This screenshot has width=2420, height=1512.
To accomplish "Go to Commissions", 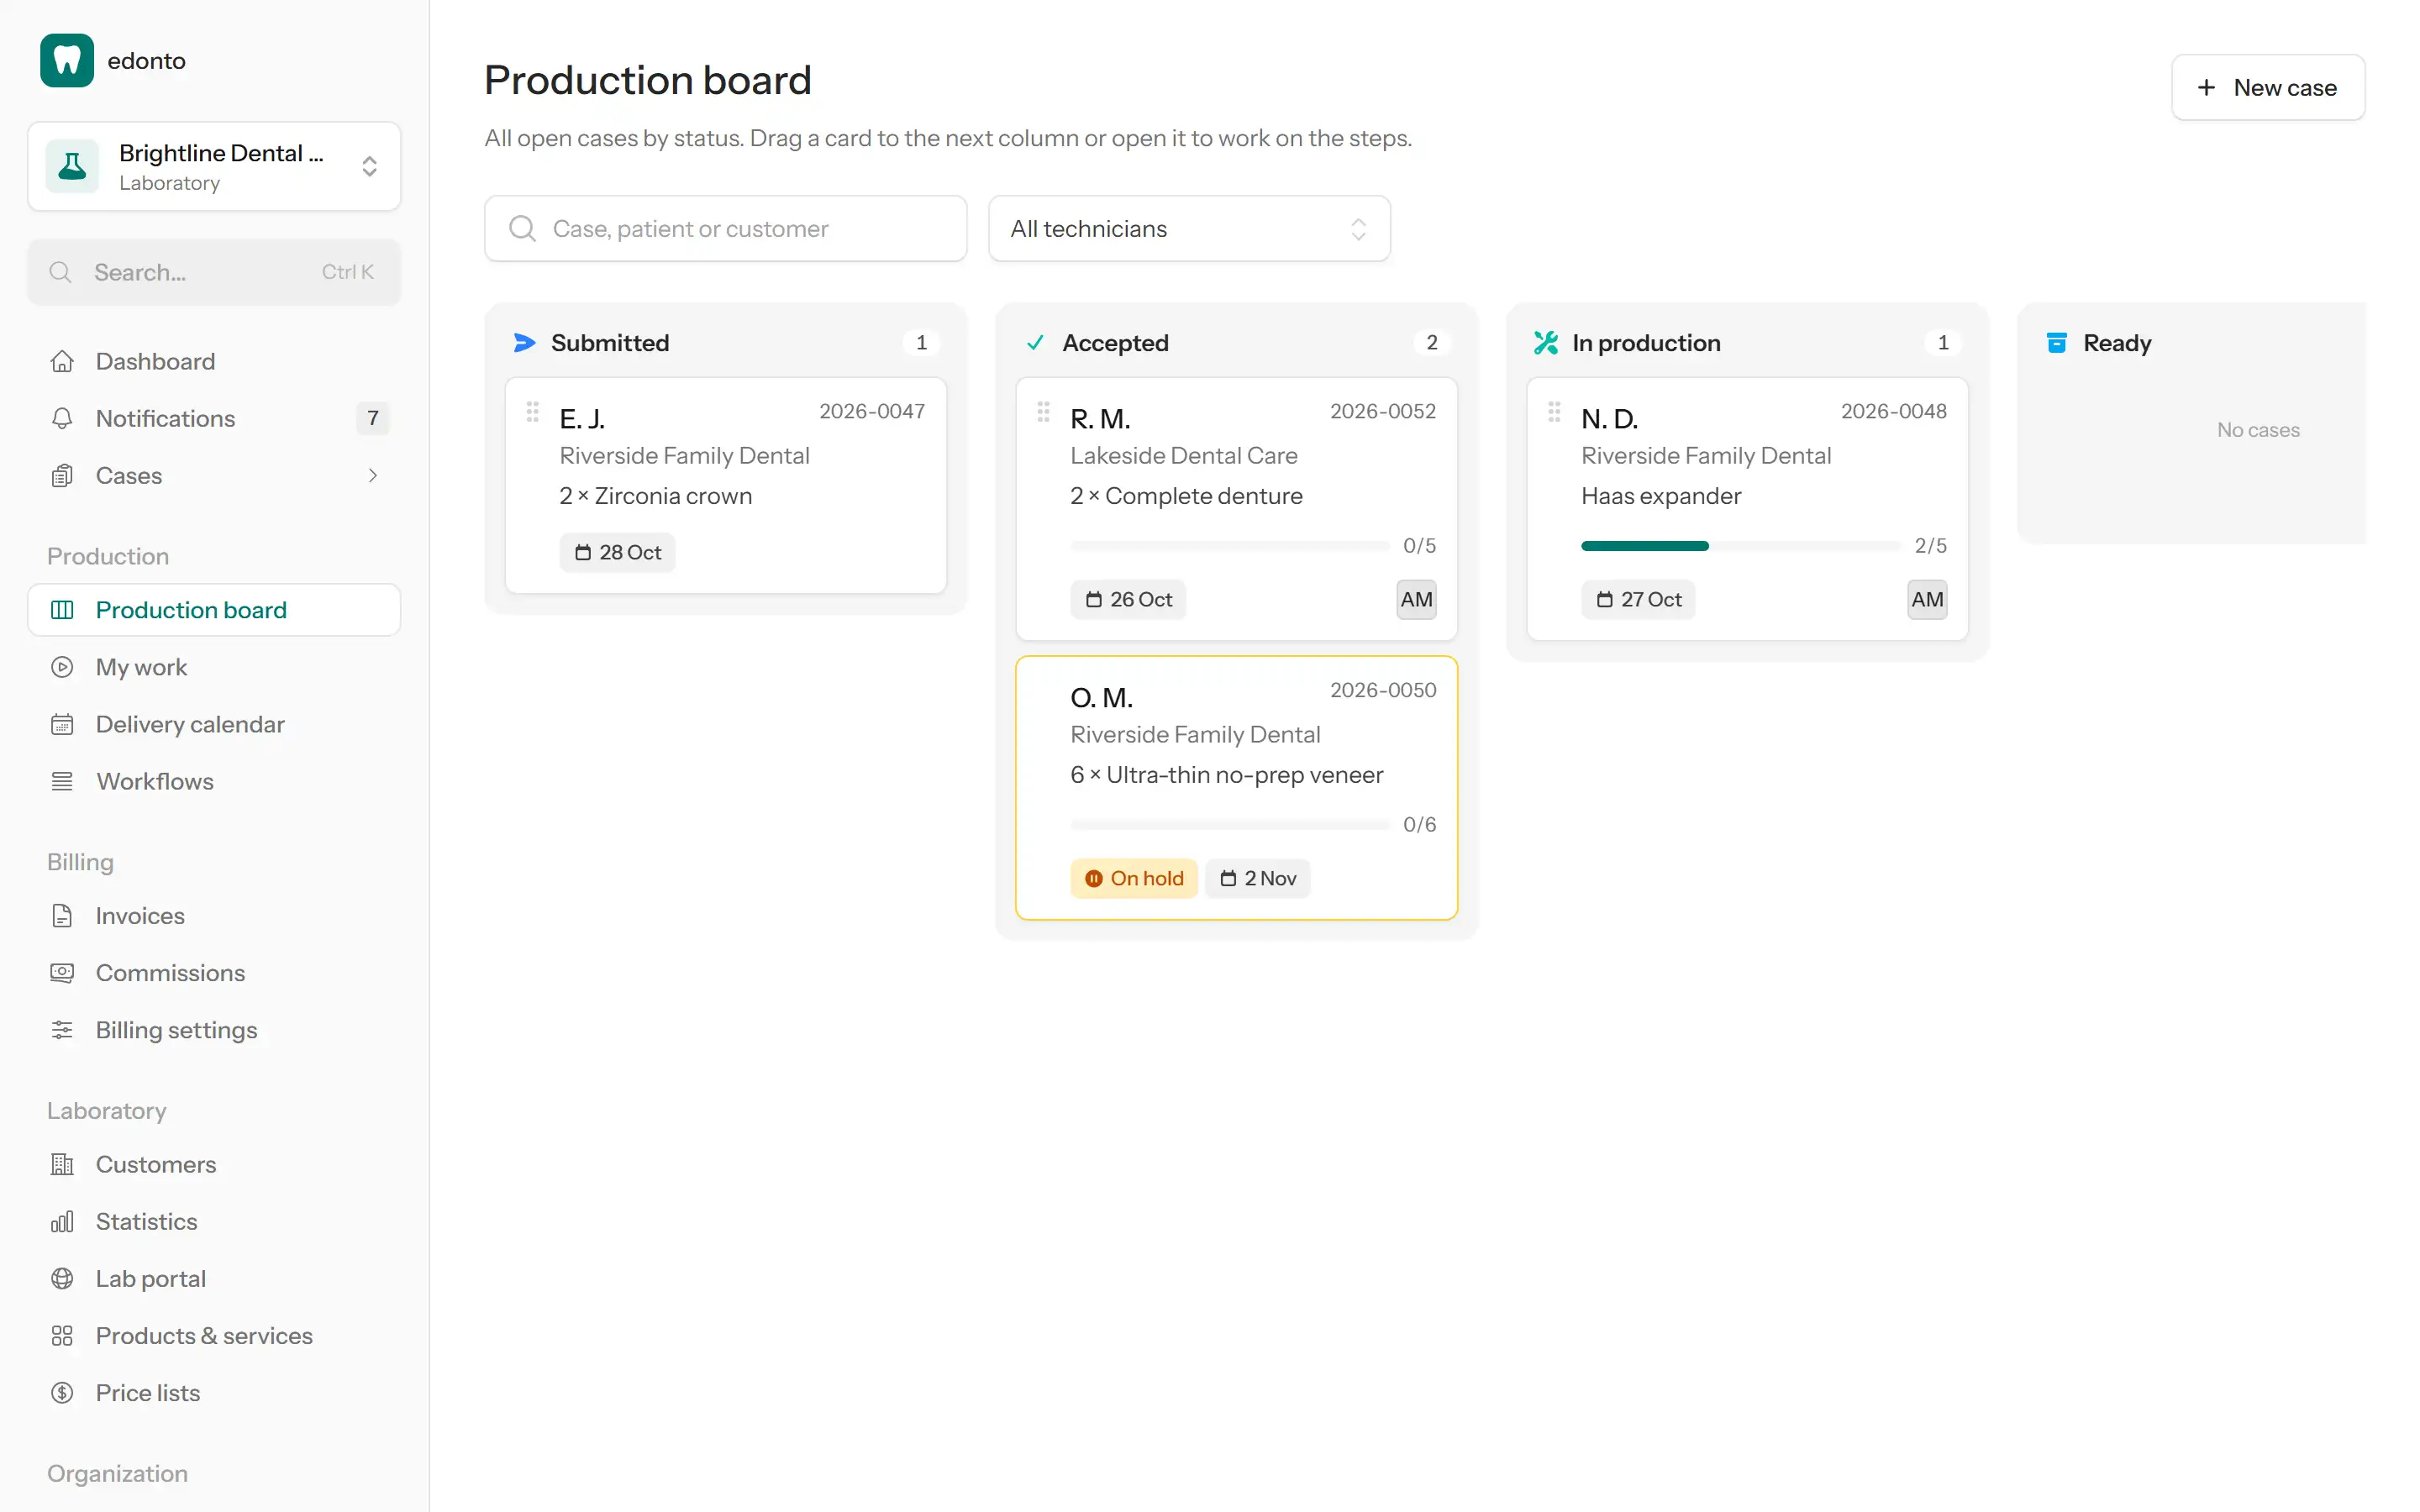I will click(214, 973).
